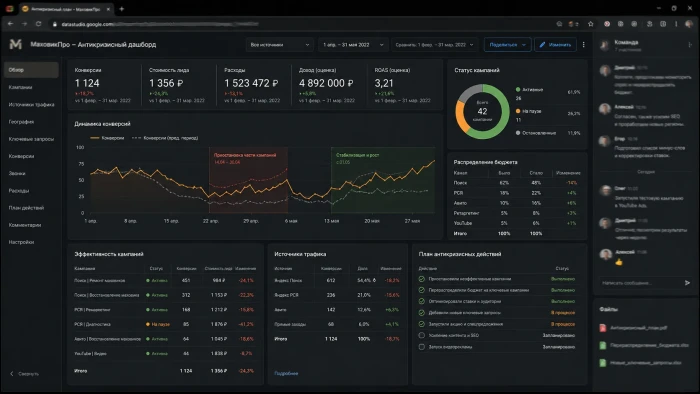Viewport: 700px width, 394px height.
Task: Click the thumbs-up emoji from Алексей
Action: click(619, 262)
